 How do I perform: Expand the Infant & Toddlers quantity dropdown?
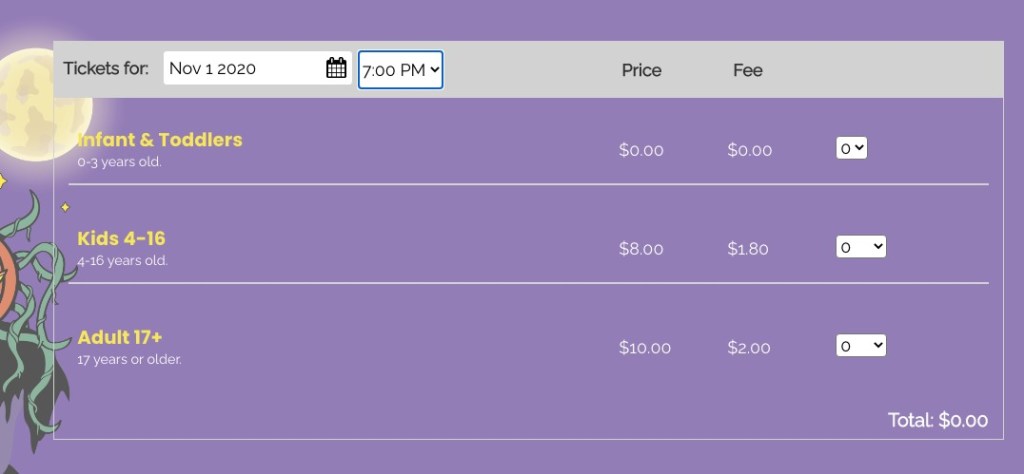coord(852,148)
